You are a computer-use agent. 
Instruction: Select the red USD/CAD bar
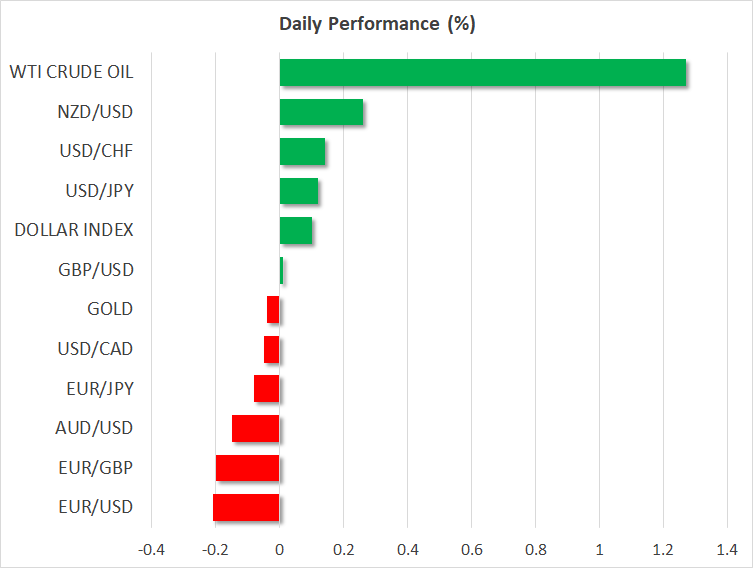[x=272, y=349]
